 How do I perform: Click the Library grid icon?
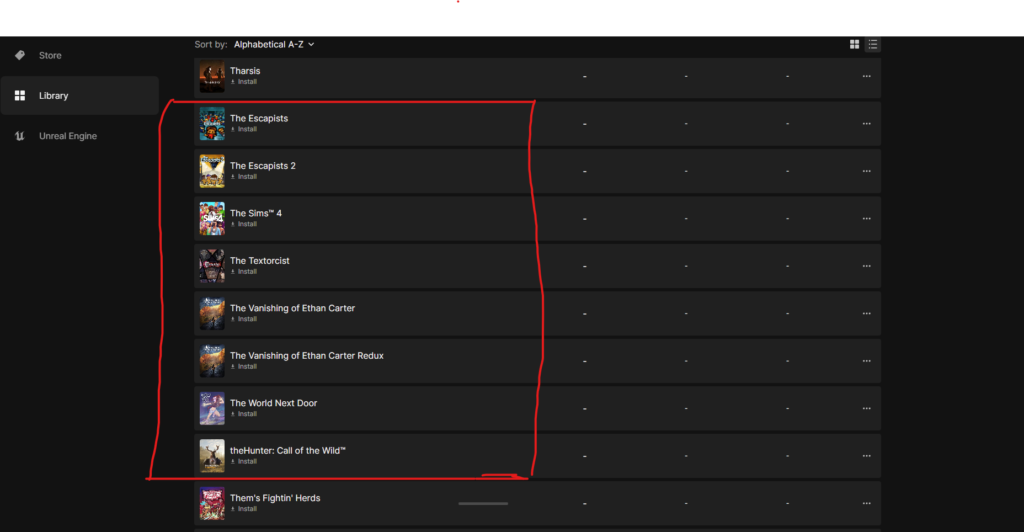pyautogui.click(x=20, y=95)
